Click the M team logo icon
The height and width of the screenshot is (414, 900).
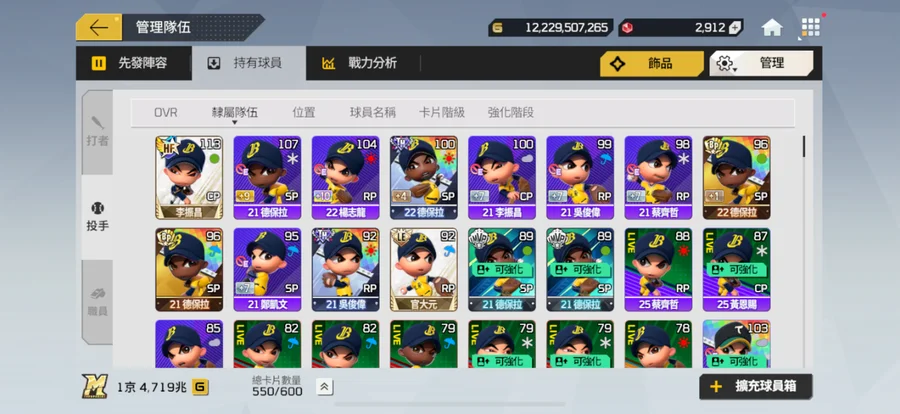95,386
